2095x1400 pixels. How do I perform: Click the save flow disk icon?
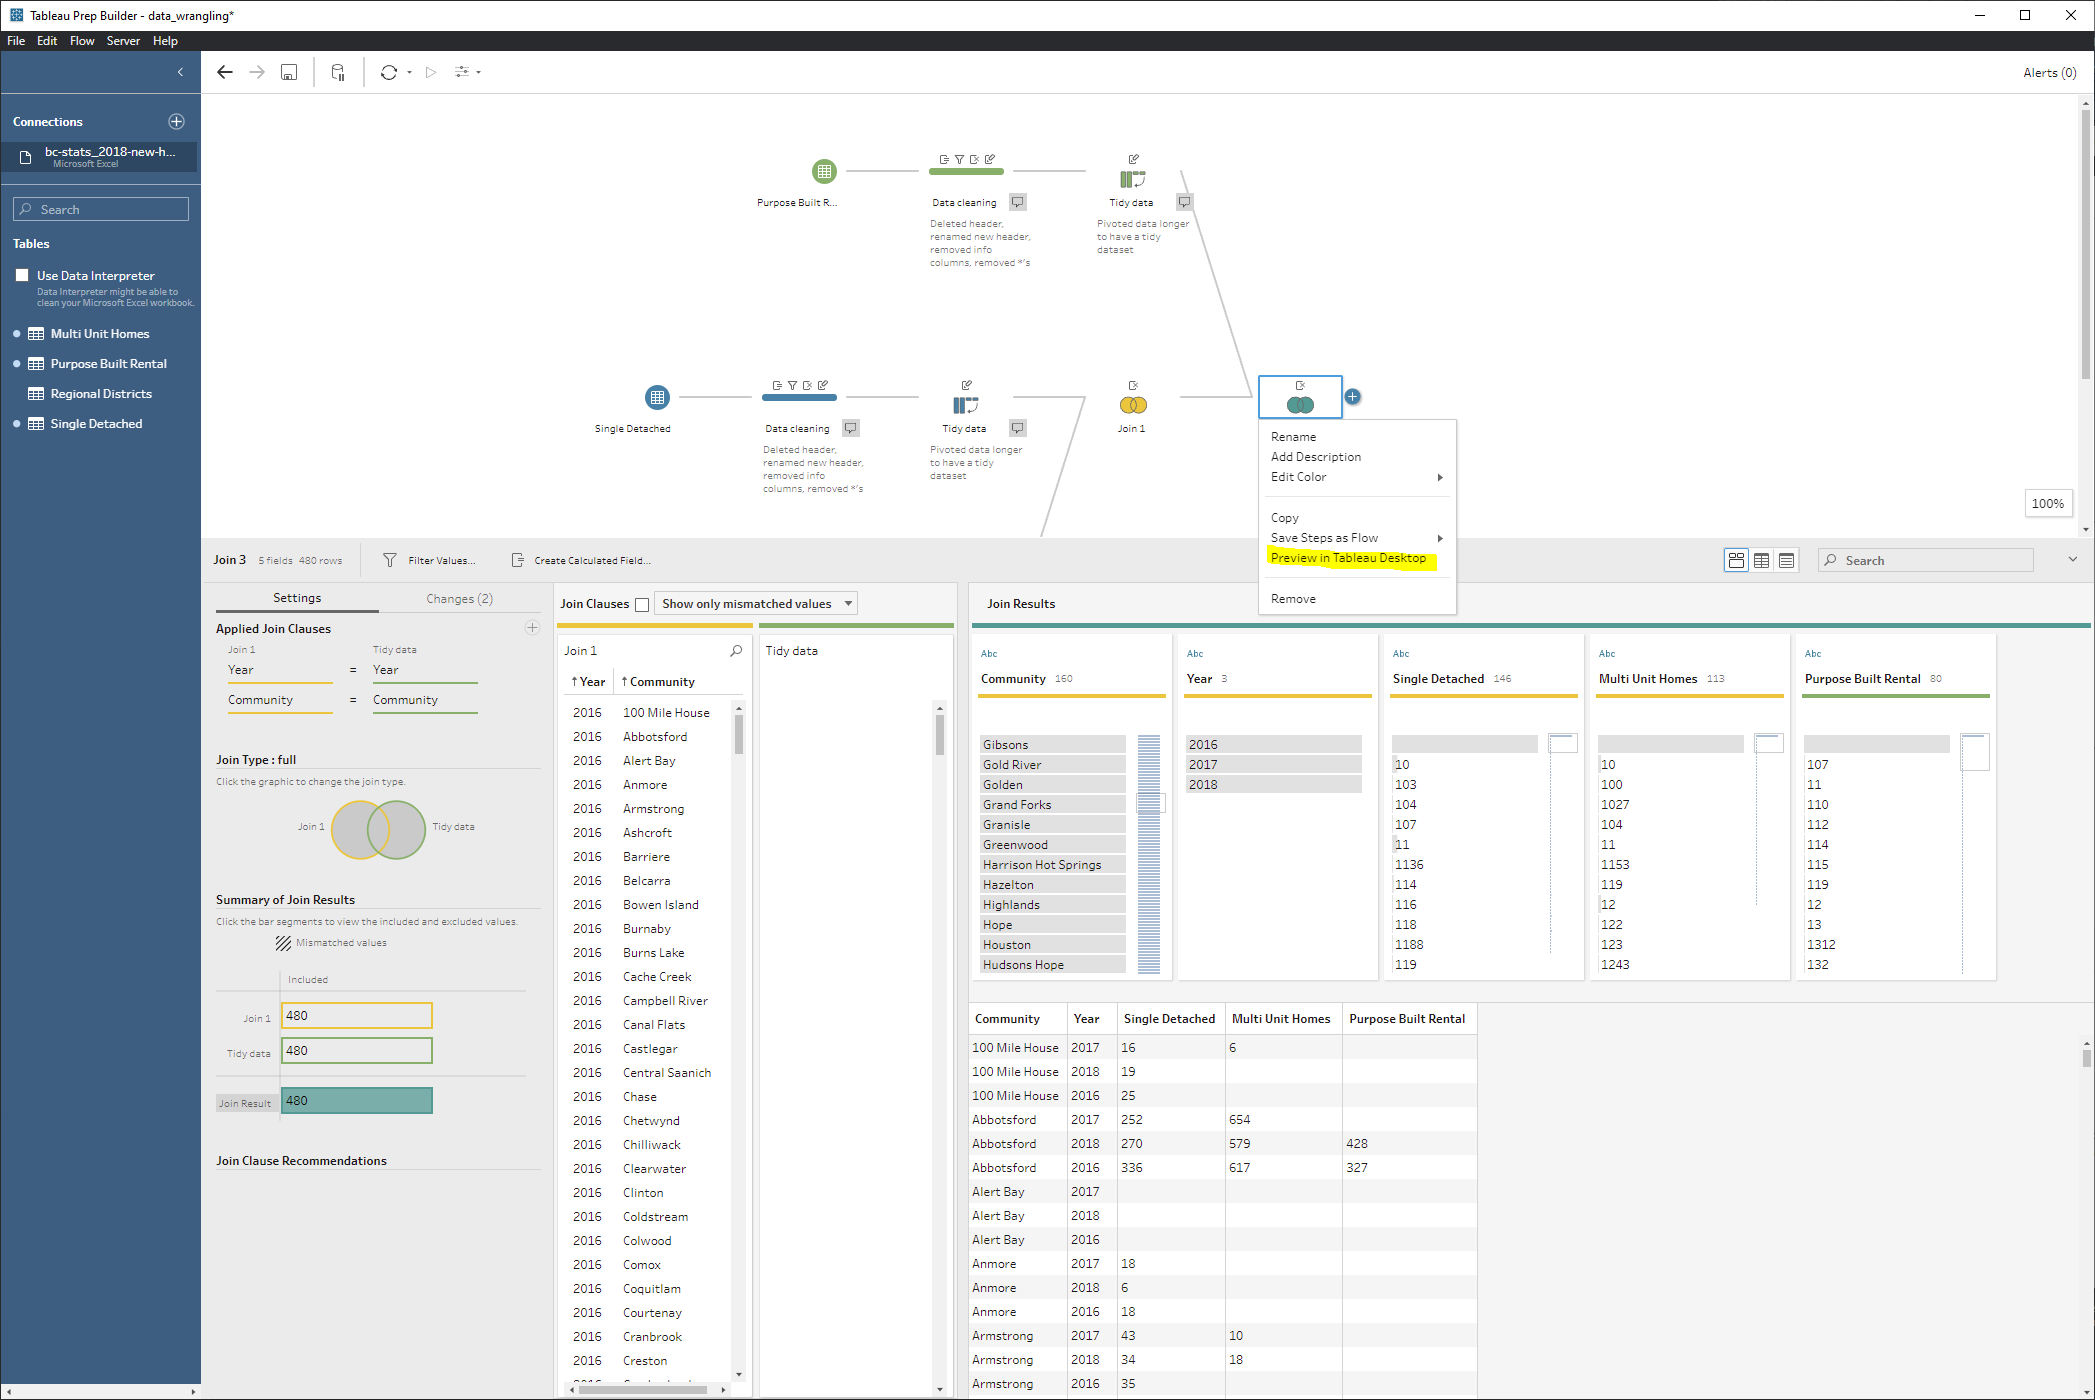(289, 72)
